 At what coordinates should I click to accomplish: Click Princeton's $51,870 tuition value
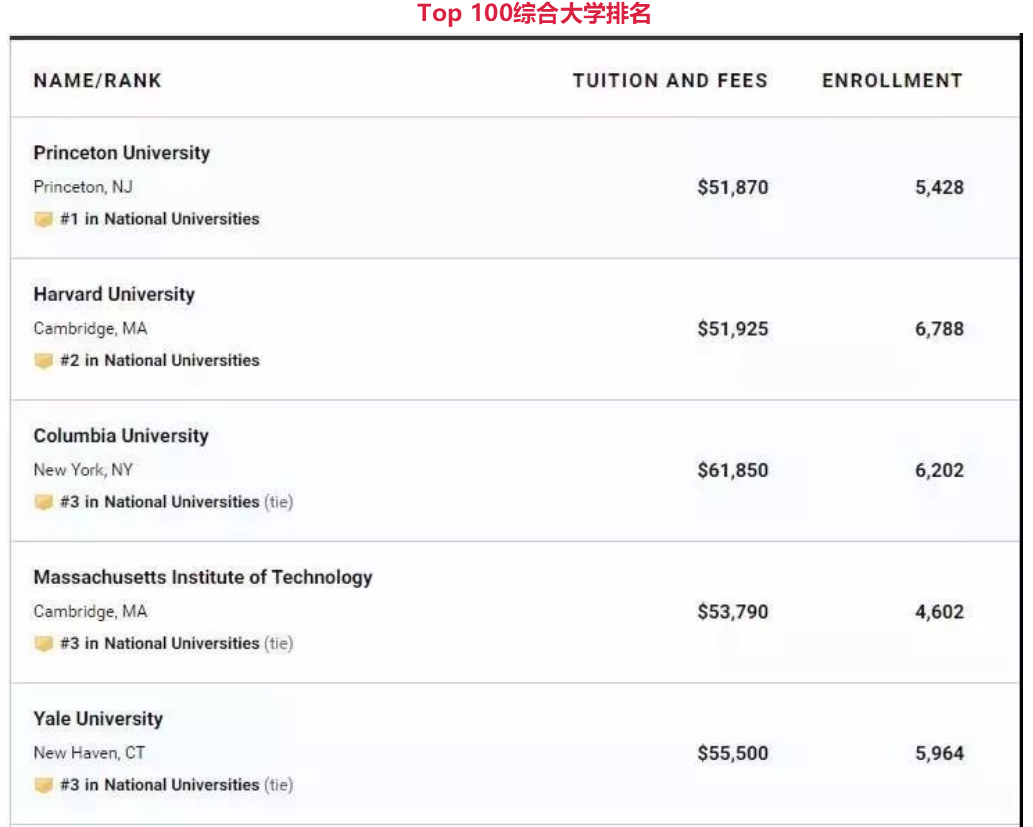[x=732, y=187]
